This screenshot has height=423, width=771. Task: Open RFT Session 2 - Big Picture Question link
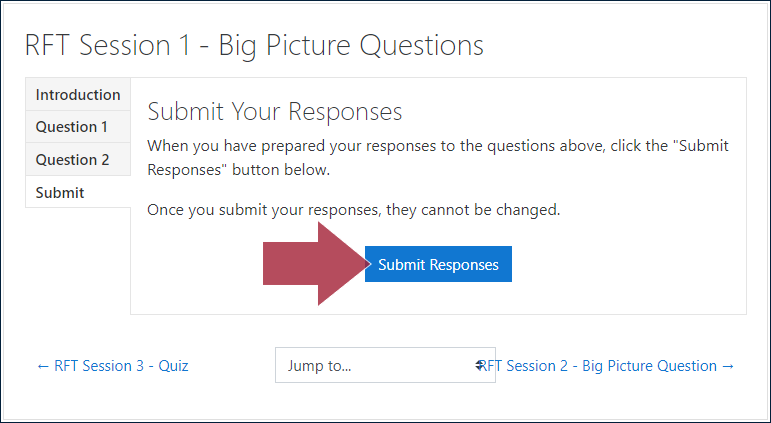pos(608,366)
